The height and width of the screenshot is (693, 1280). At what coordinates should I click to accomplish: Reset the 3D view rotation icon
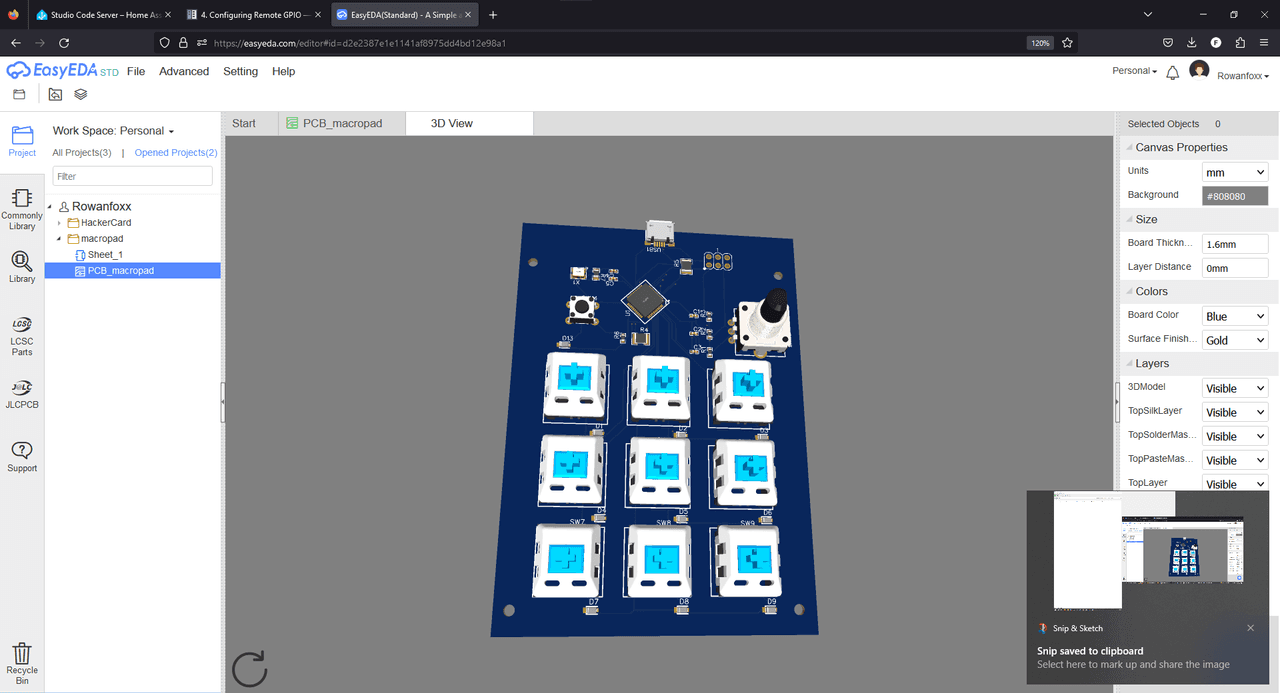click(249, 669)
